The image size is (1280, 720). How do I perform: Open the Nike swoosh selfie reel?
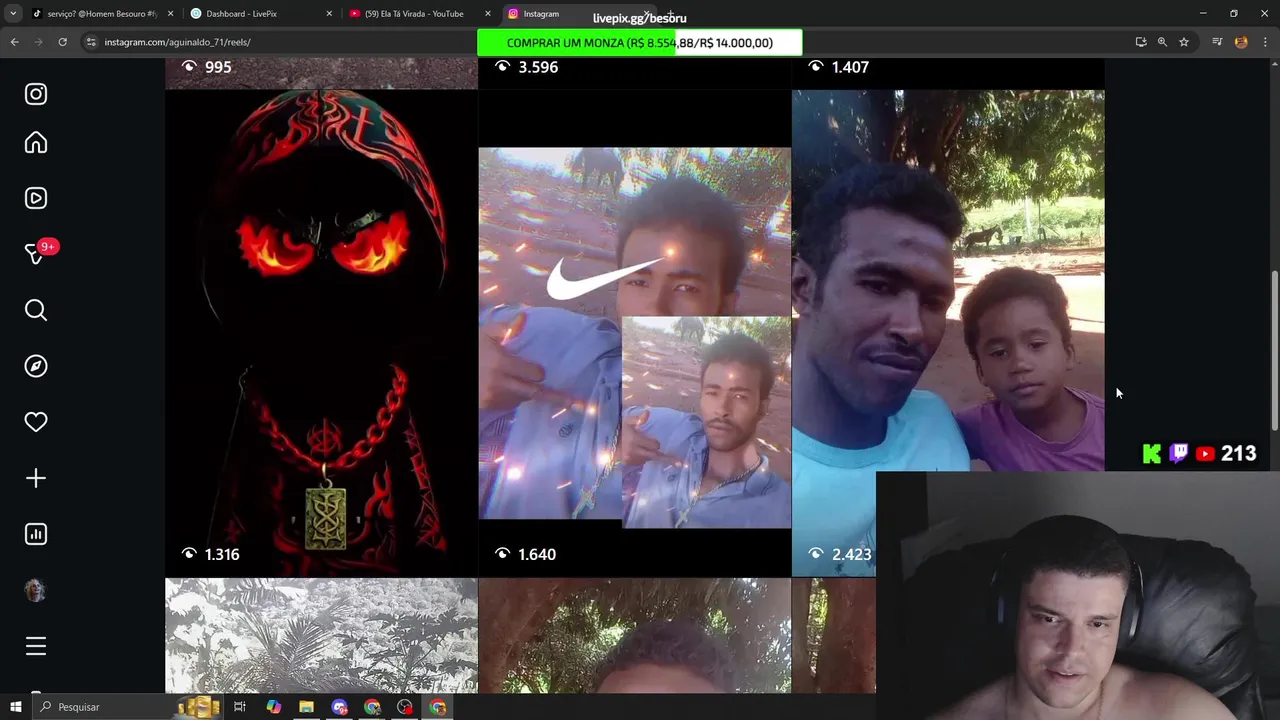coord(634,333)
